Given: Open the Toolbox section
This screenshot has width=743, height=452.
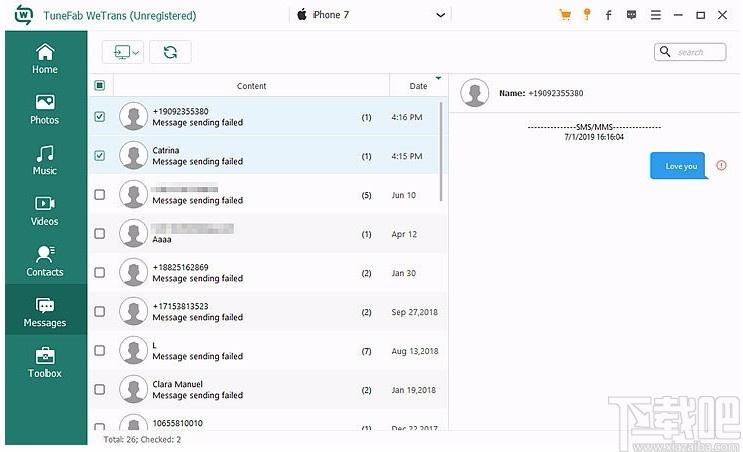Looking at the screenshot, I should tap(45, 363).
